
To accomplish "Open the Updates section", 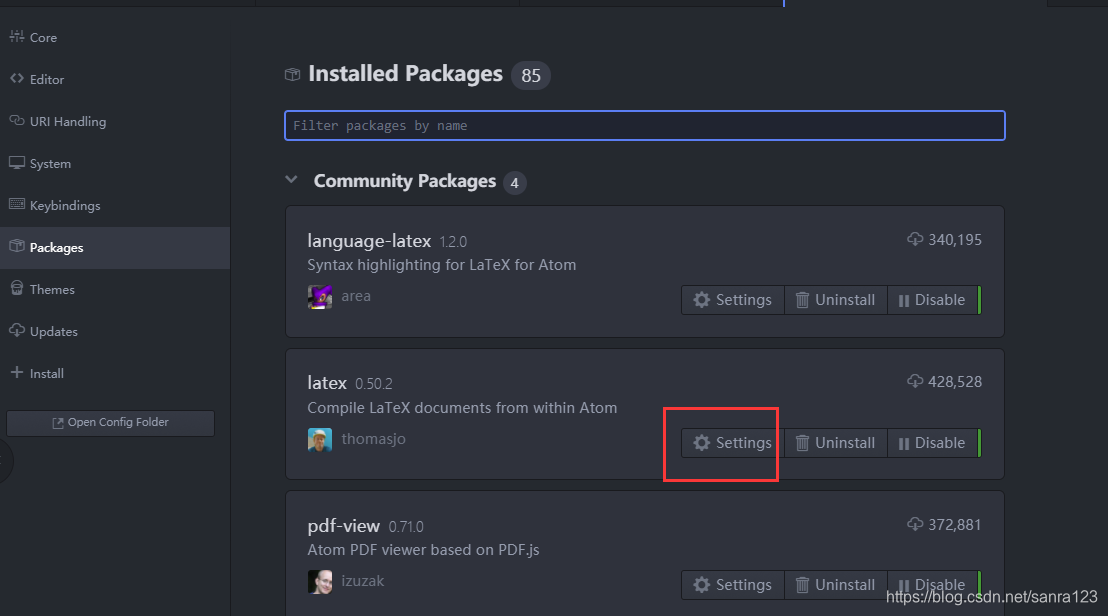I will 114,331.
